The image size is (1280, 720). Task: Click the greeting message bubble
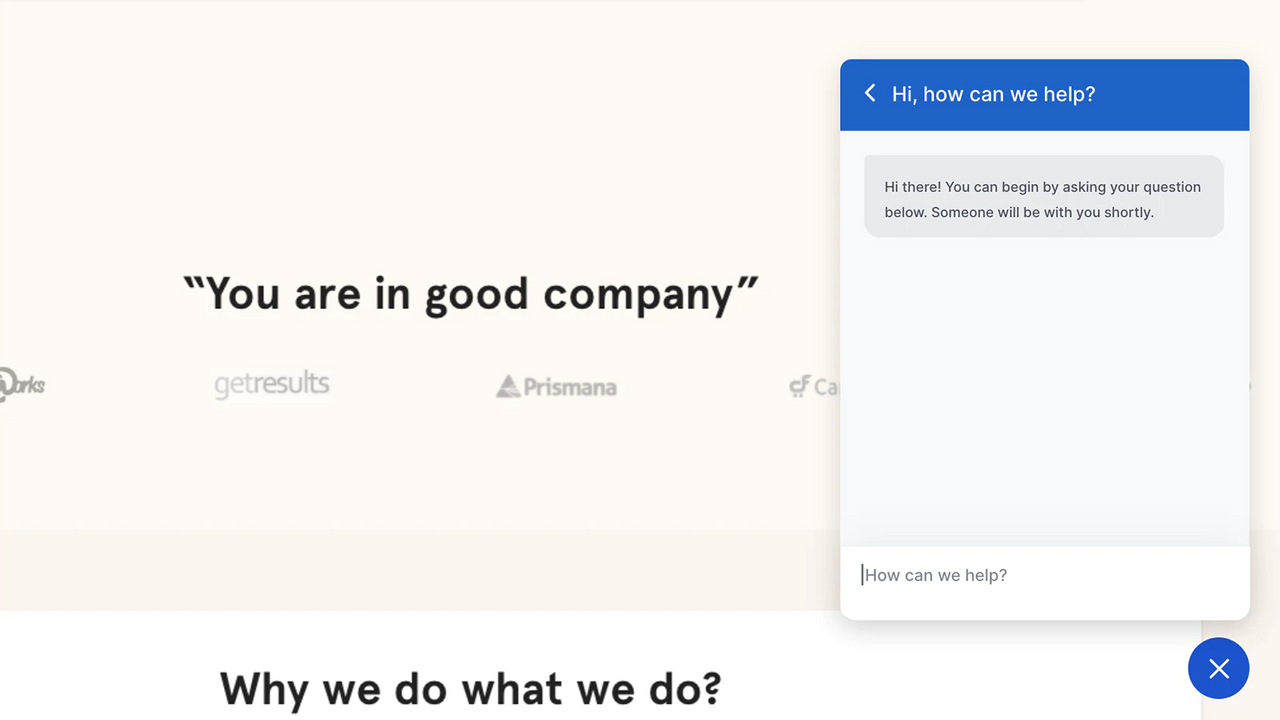coord(1044,196)
